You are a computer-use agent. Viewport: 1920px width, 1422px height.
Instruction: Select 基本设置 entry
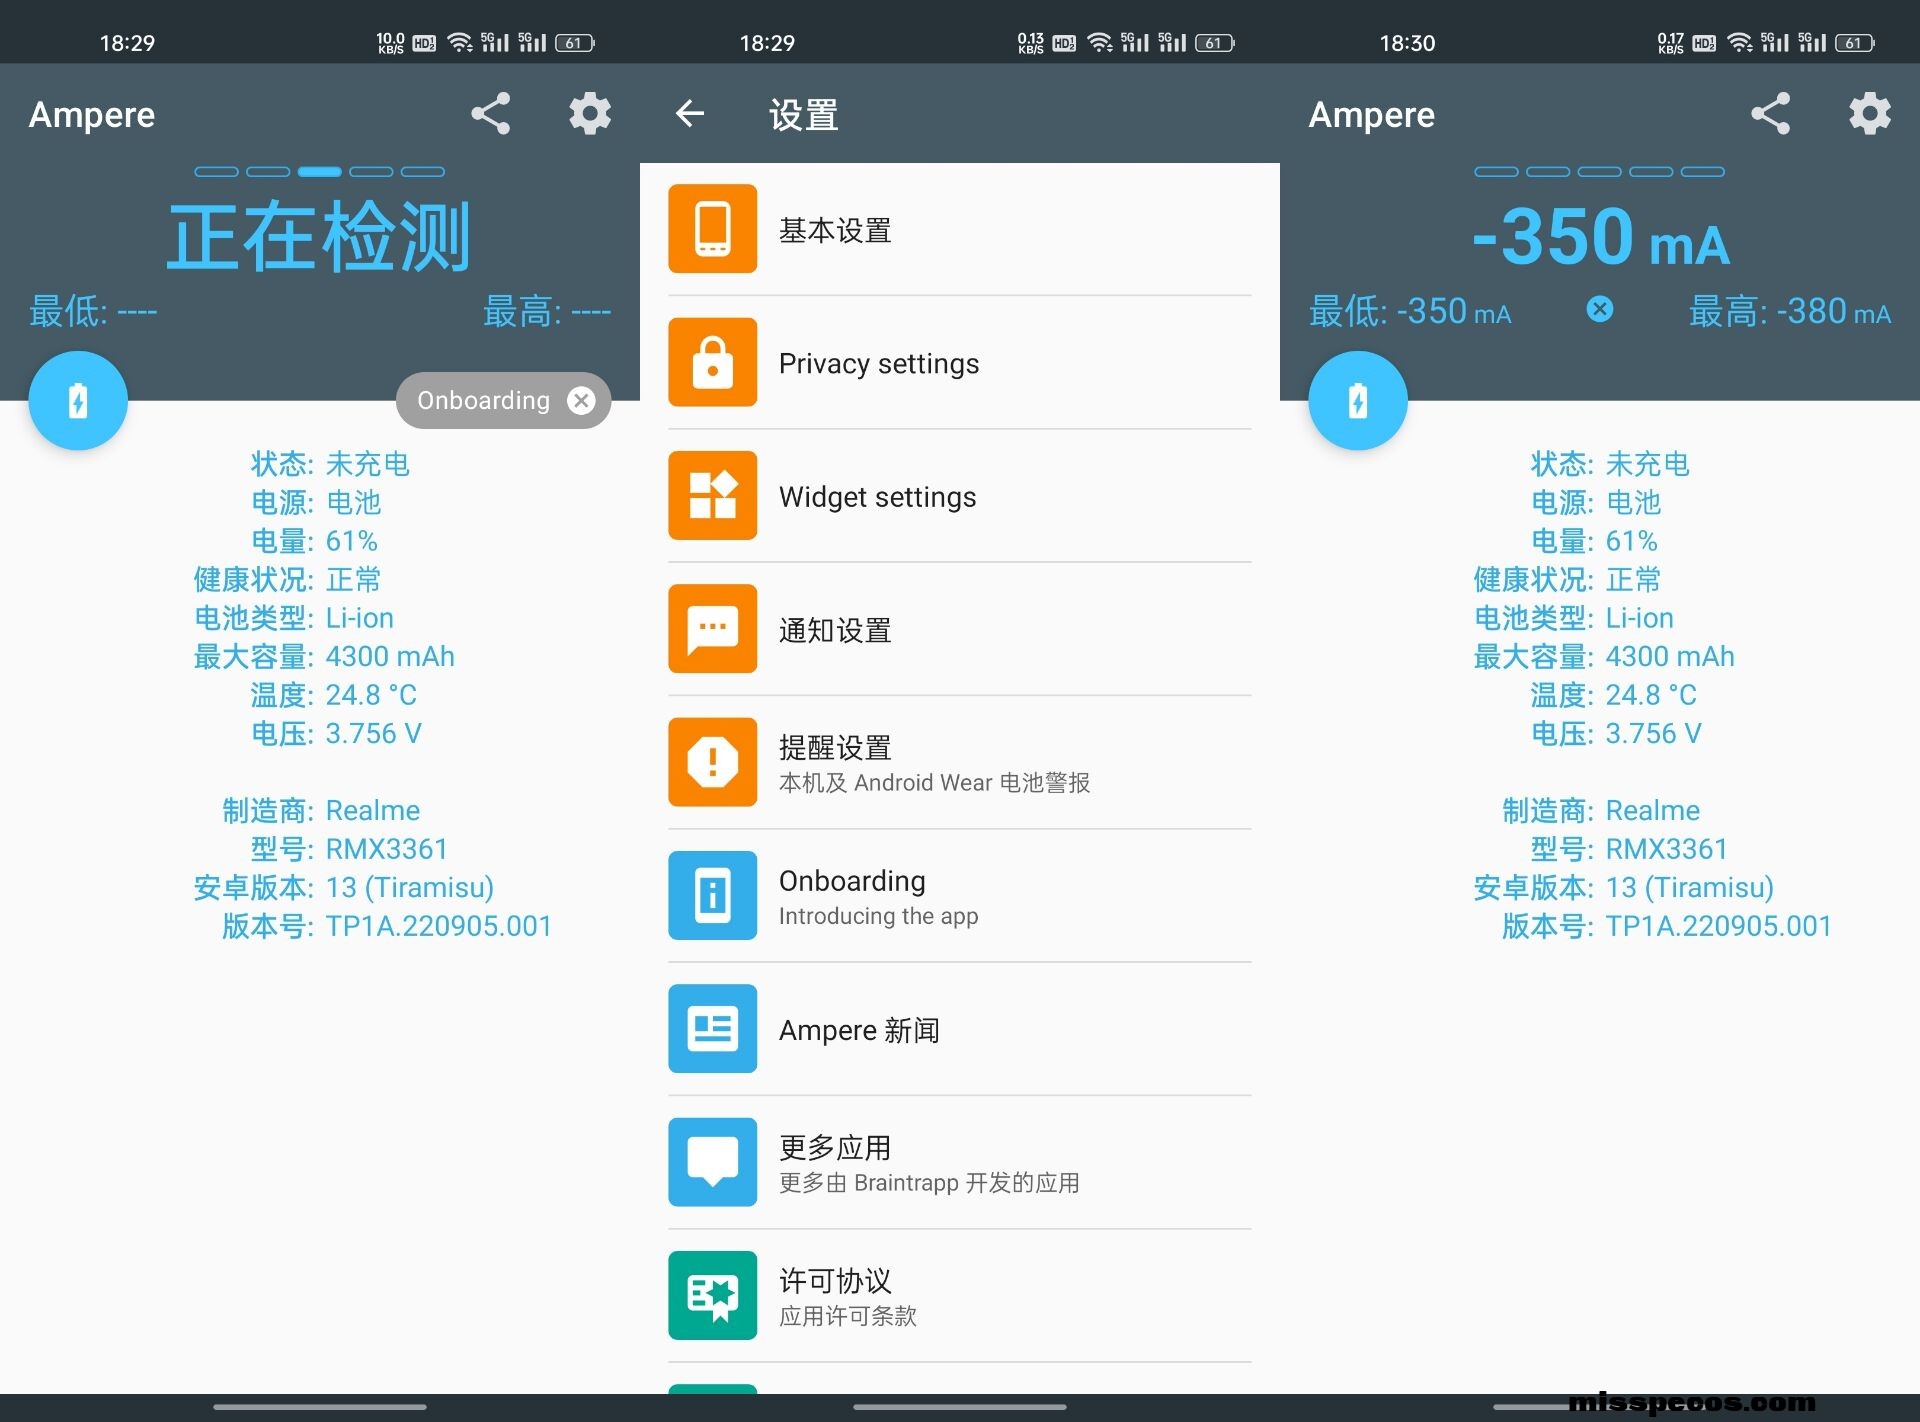click(960, 229)
